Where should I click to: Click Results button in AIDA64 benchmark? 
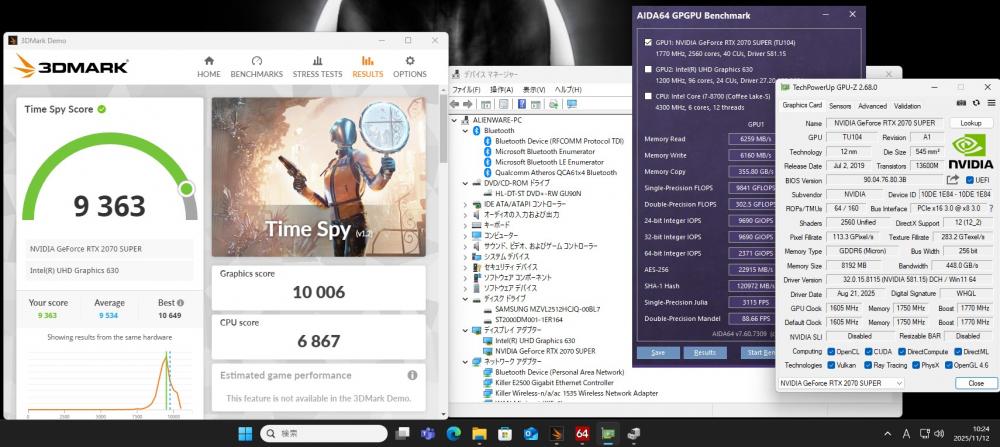[x=705, y=353]
